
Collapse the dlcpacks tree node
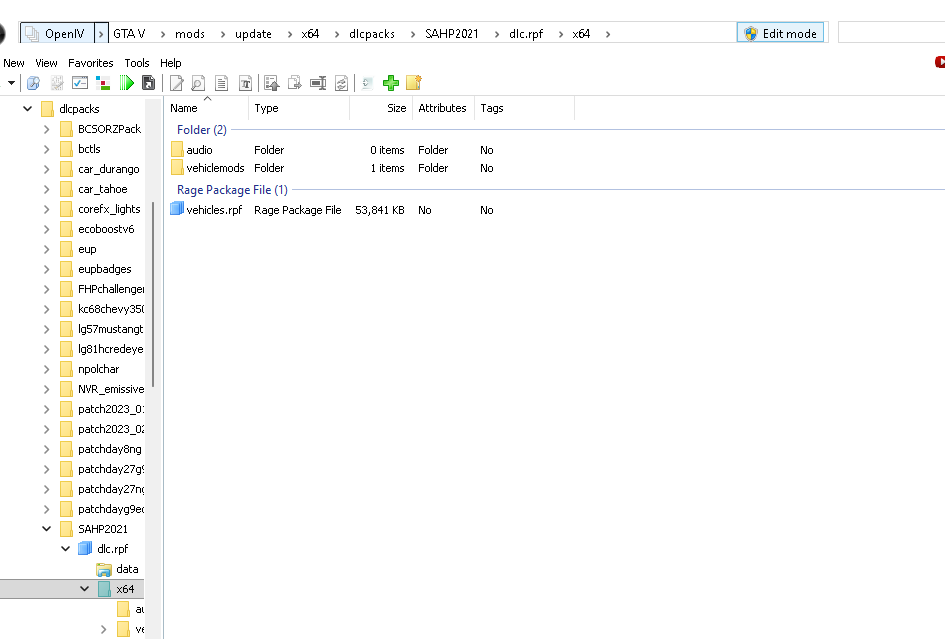tap(27, 109)
